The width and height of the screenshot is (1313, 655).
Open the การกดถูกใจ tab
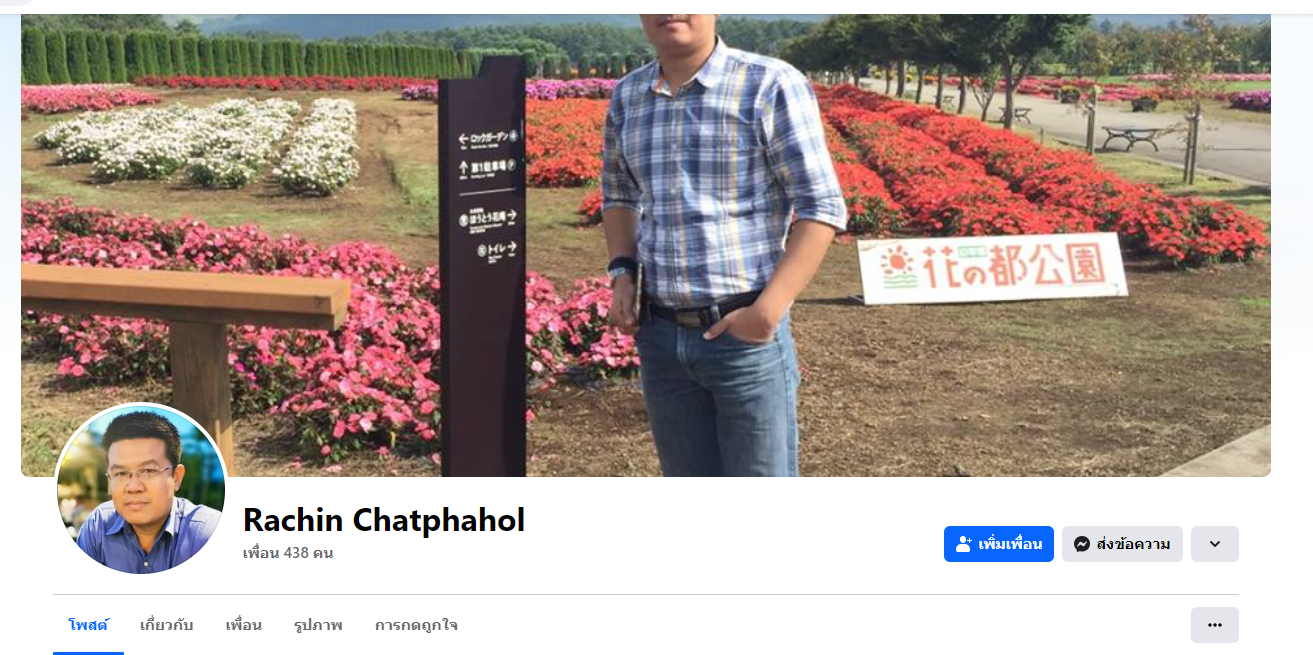[x=416, y=625]
